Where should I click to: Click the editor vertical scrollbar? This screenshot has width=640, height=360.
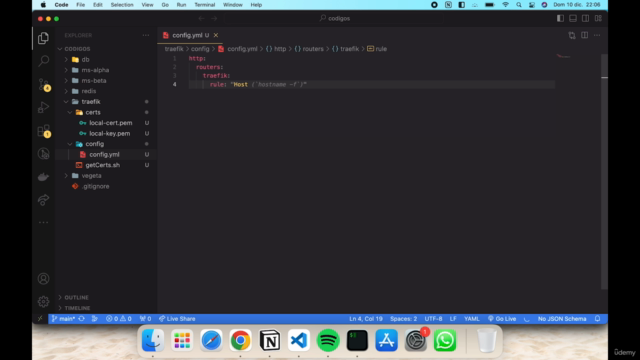(604, 171)
